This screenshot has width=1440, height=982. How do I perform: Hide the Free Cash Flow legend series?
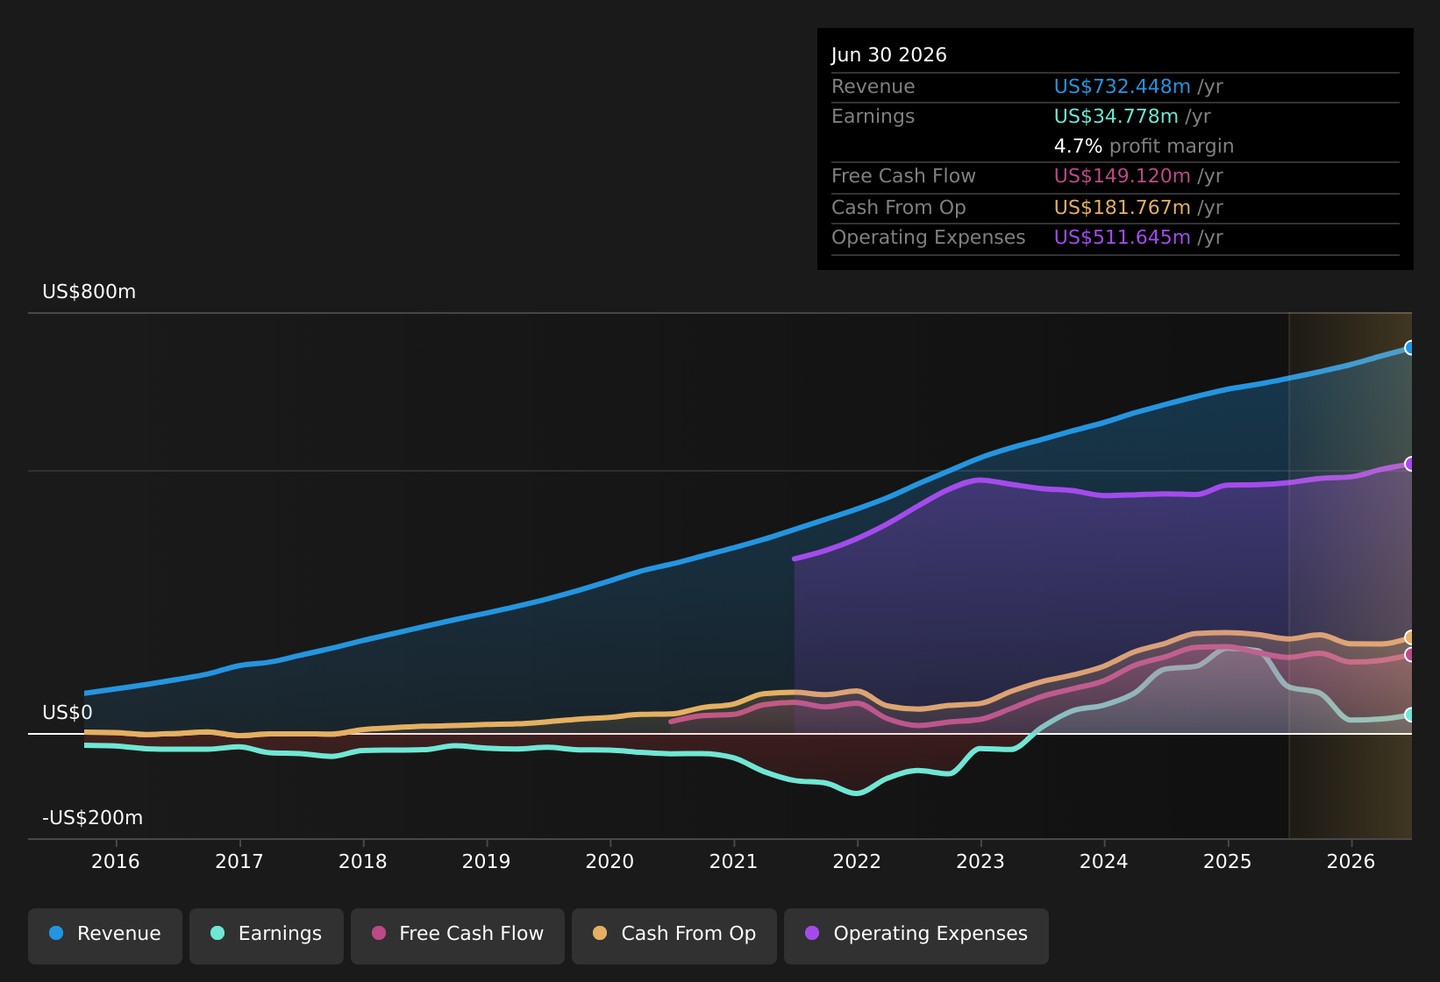pyautogui.click(x=457, y=936)
